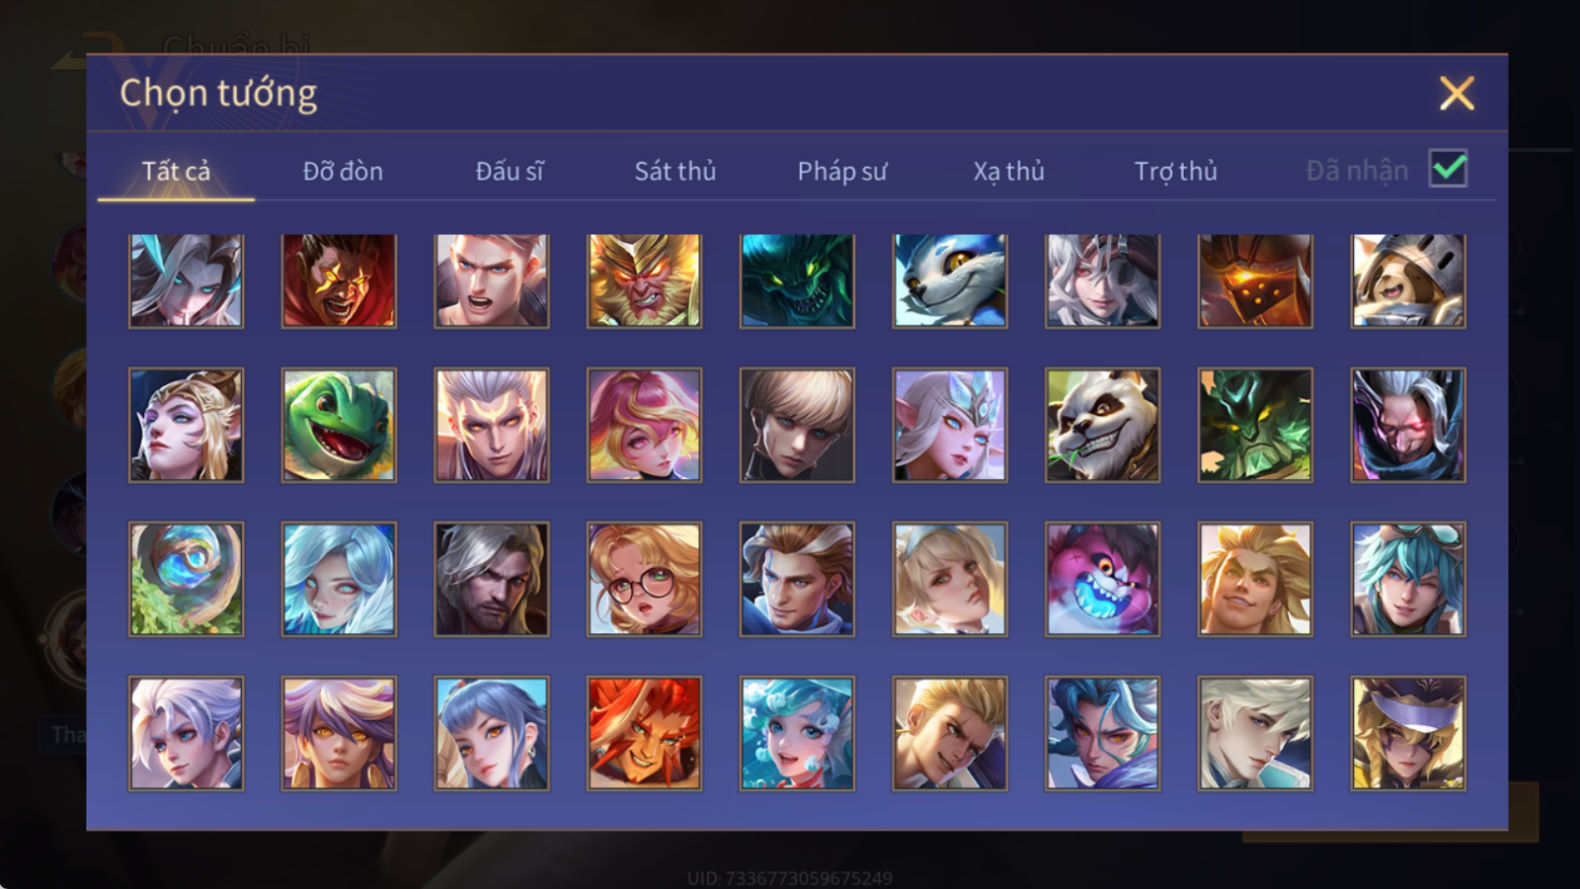The width and height of the screenshot is (1580, 889).
Task: Open the Trợ thủ tab
Action: 1176,171
